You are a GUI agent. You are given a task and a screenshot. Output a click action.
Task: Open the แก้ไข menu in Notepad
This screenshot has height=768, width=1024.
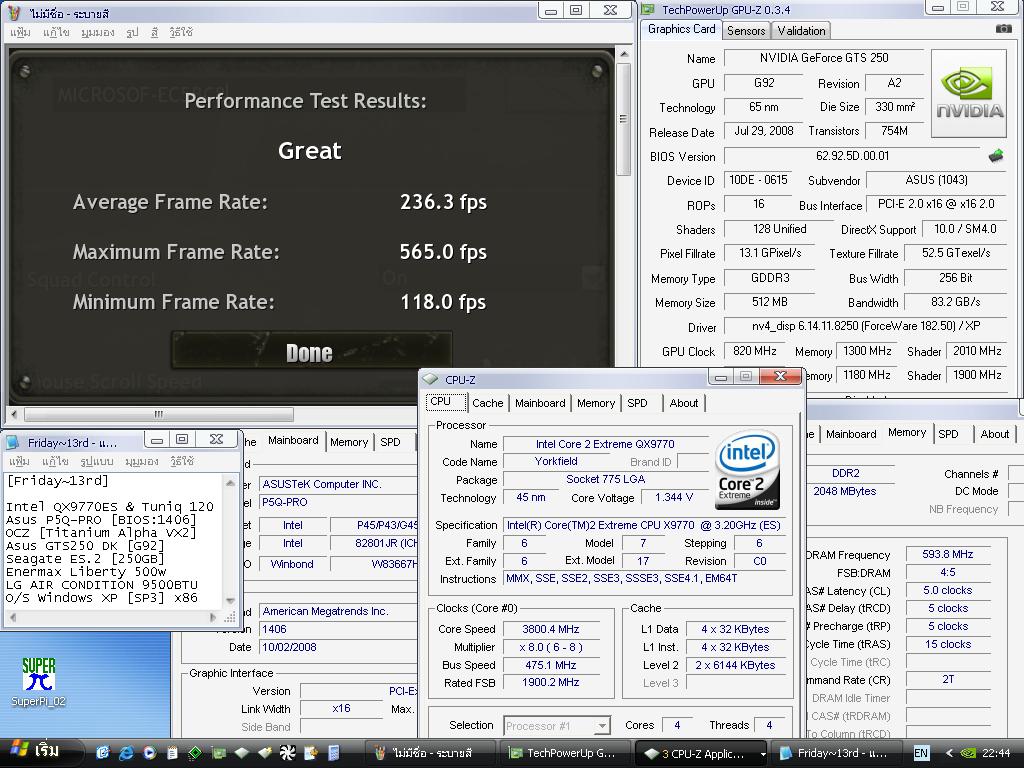56,461
